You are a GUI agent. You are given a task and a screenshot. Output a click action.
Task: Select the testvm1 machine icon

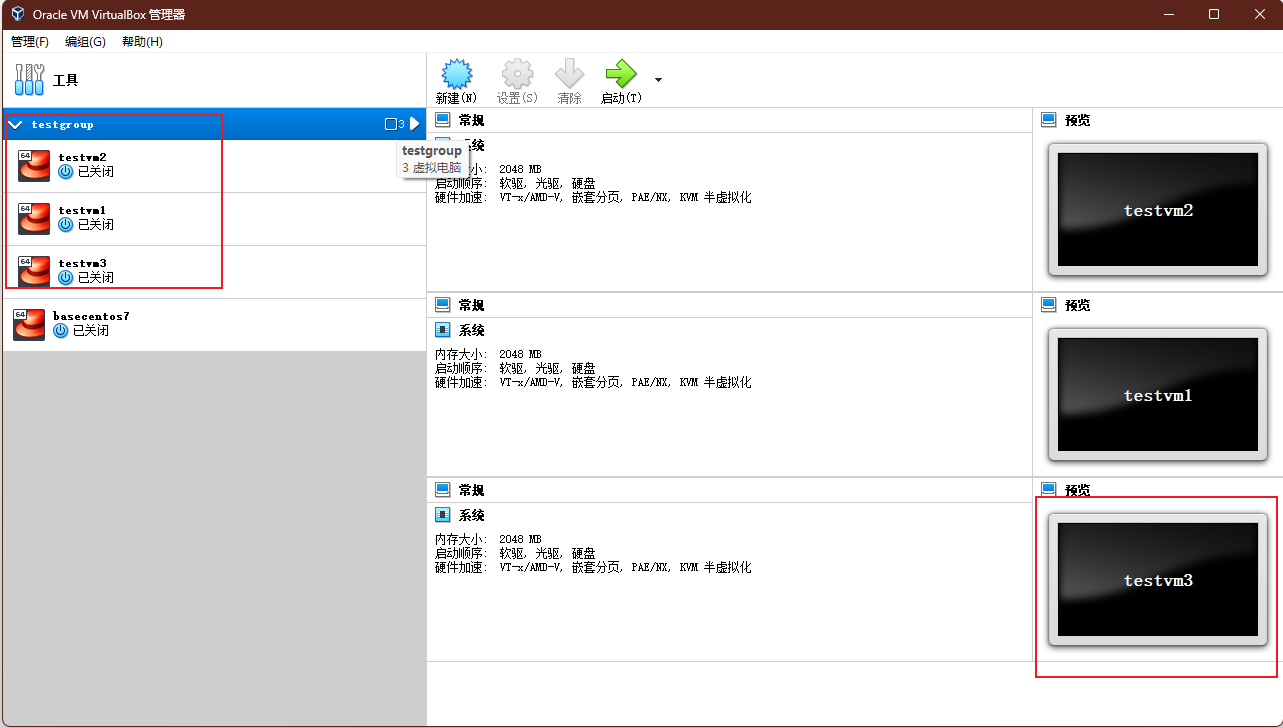(34, 219)
